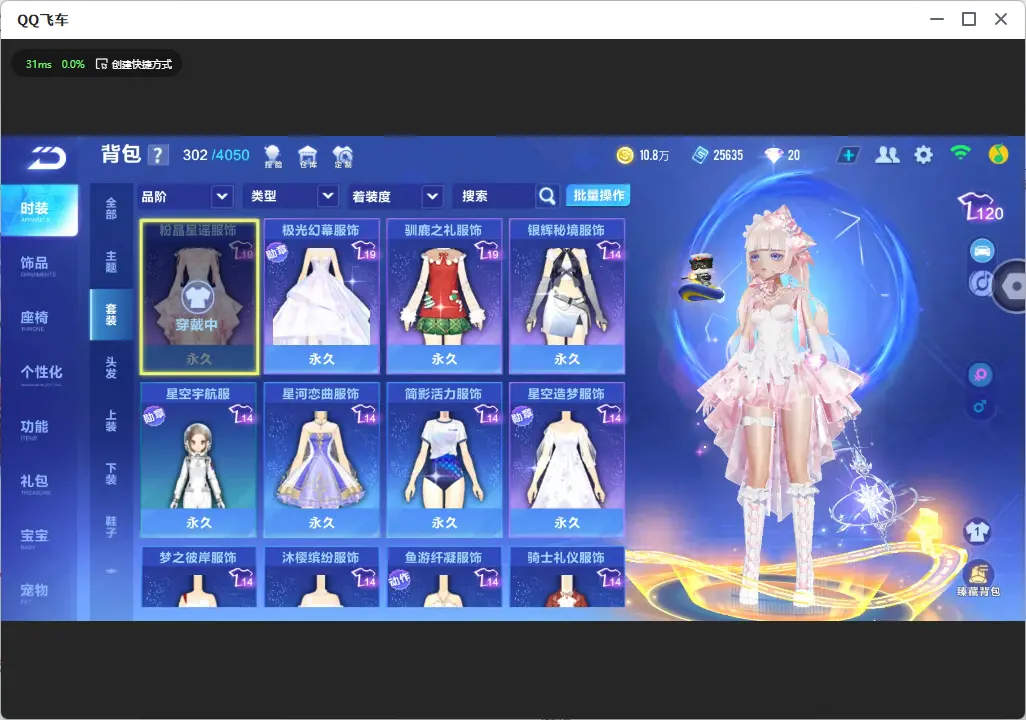
Task: Open the 探险 lightbulb icon
Action: [x=272, y=156]
